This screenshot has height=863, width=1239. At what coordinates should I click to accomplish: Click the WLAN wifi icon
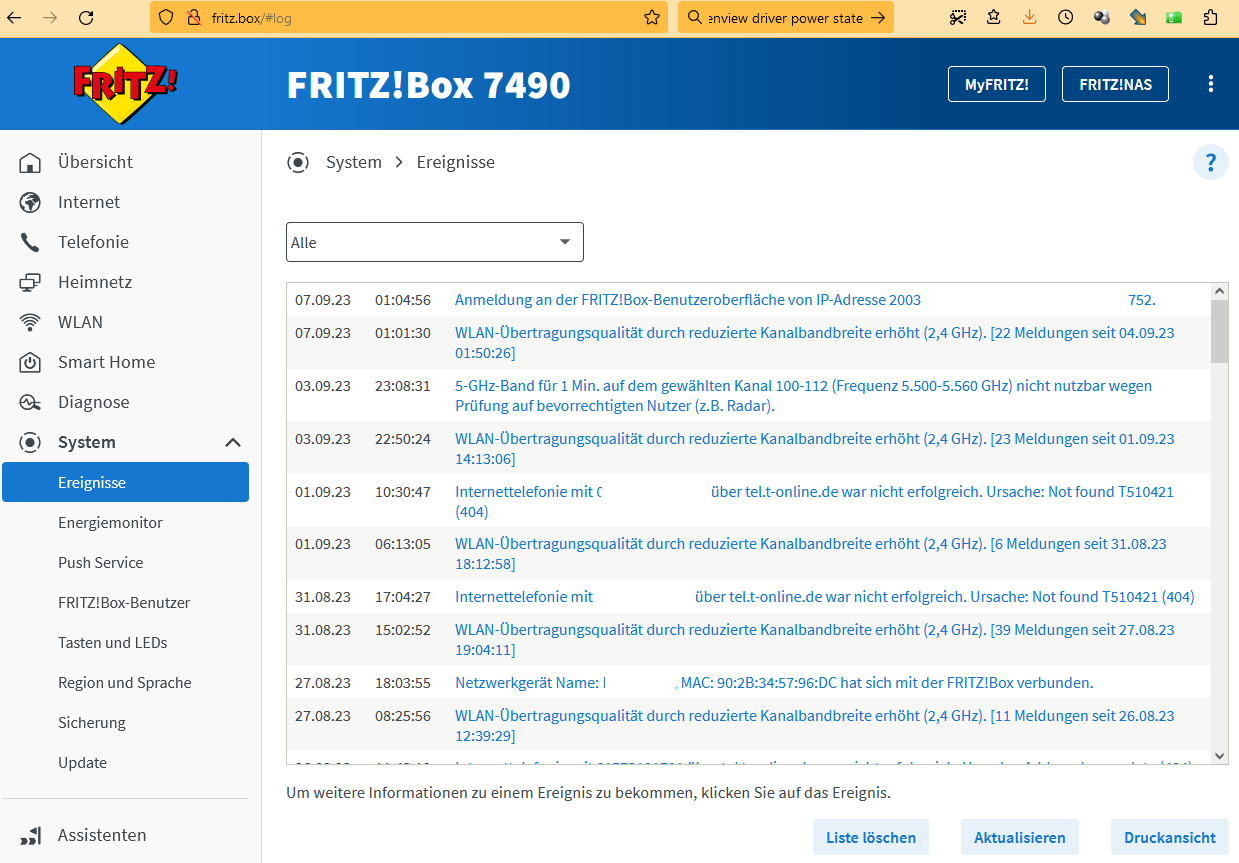coord(31,322)
